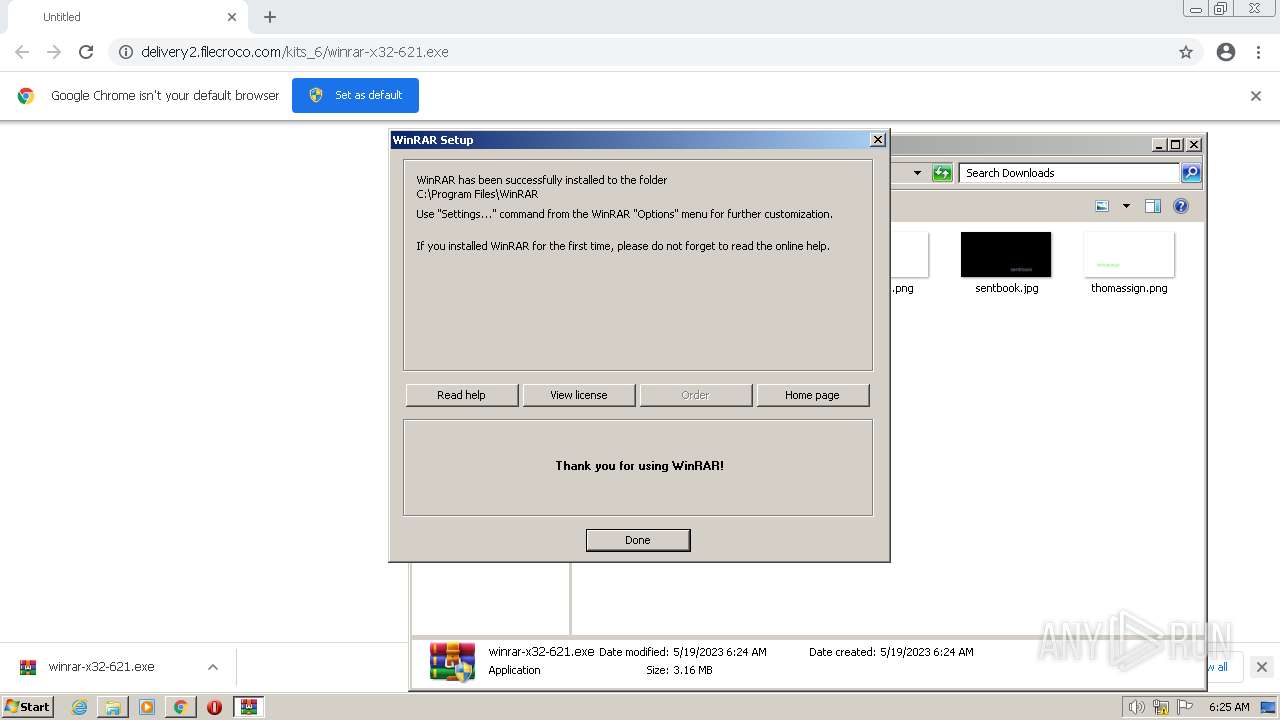Maximize the Explorer Downloads window

(x=1176, y=144)
